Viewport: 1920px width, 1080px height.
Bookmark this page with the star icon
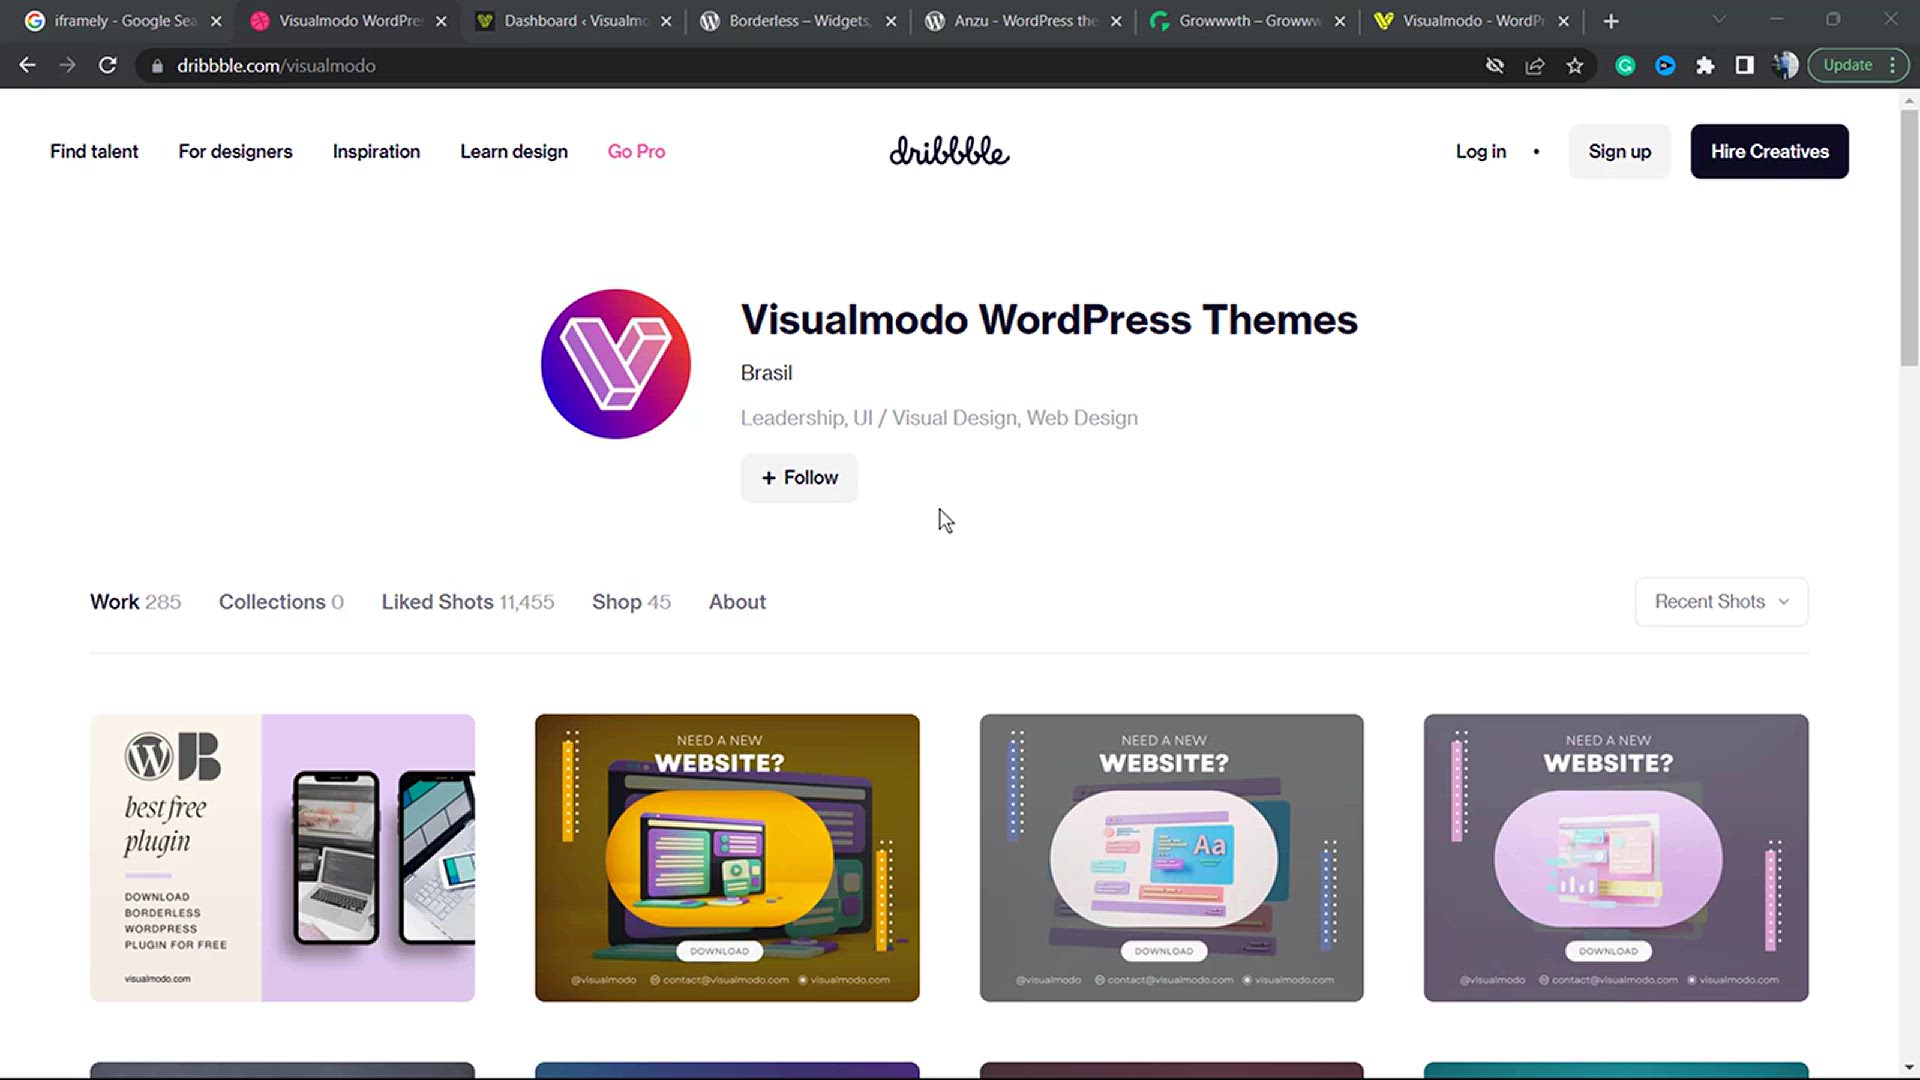(x=1575, y=65)
